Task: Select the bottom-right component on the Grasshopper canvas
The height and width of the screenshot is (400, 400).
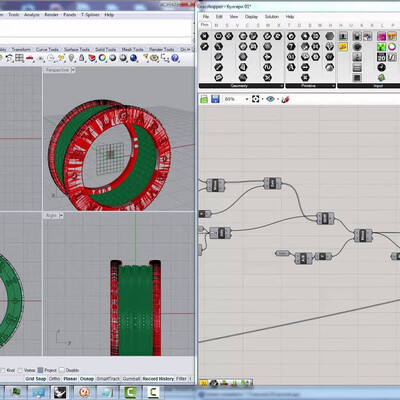Action: 396,256
